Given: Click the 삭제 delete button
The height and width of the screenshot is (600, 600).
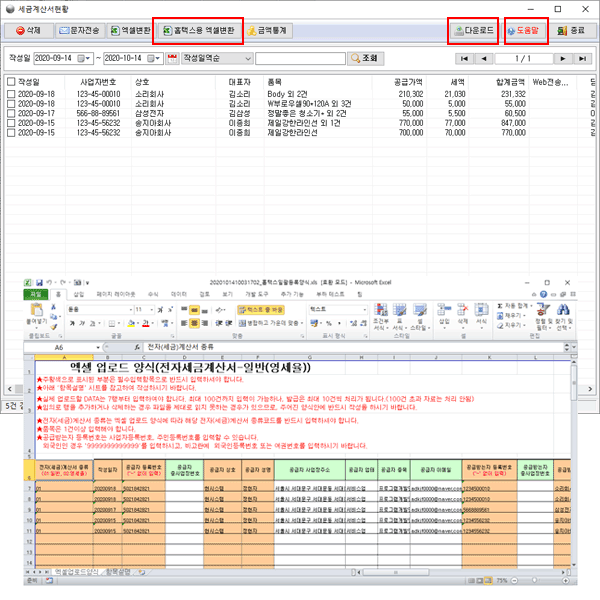Looking at the screenshot, I should coord(29,31).
